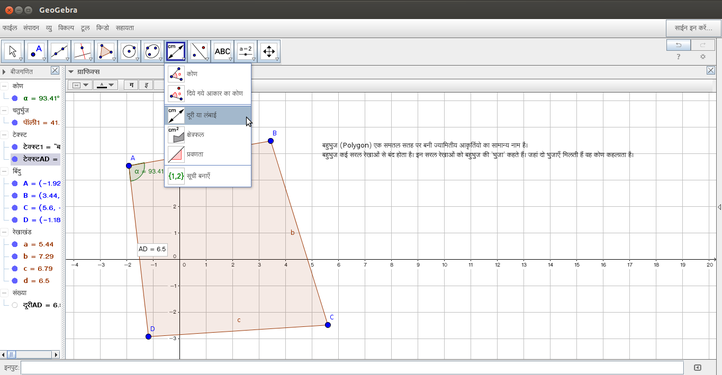Choose कोण (angle) in the tool dropdown
The width and height of the screenshot is (722, 375).
[x=208, y=74]
